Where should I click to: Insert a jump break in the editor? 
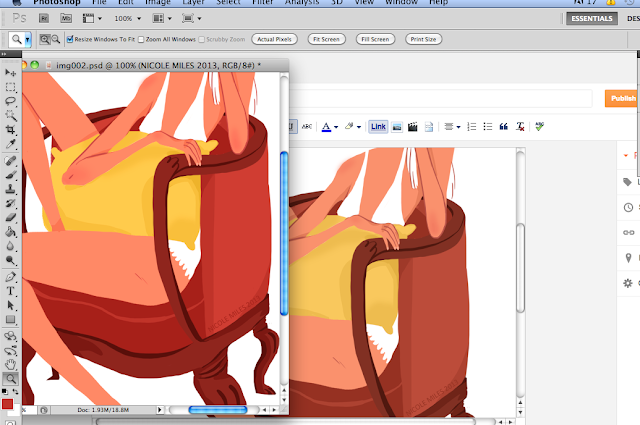point(429,127)
